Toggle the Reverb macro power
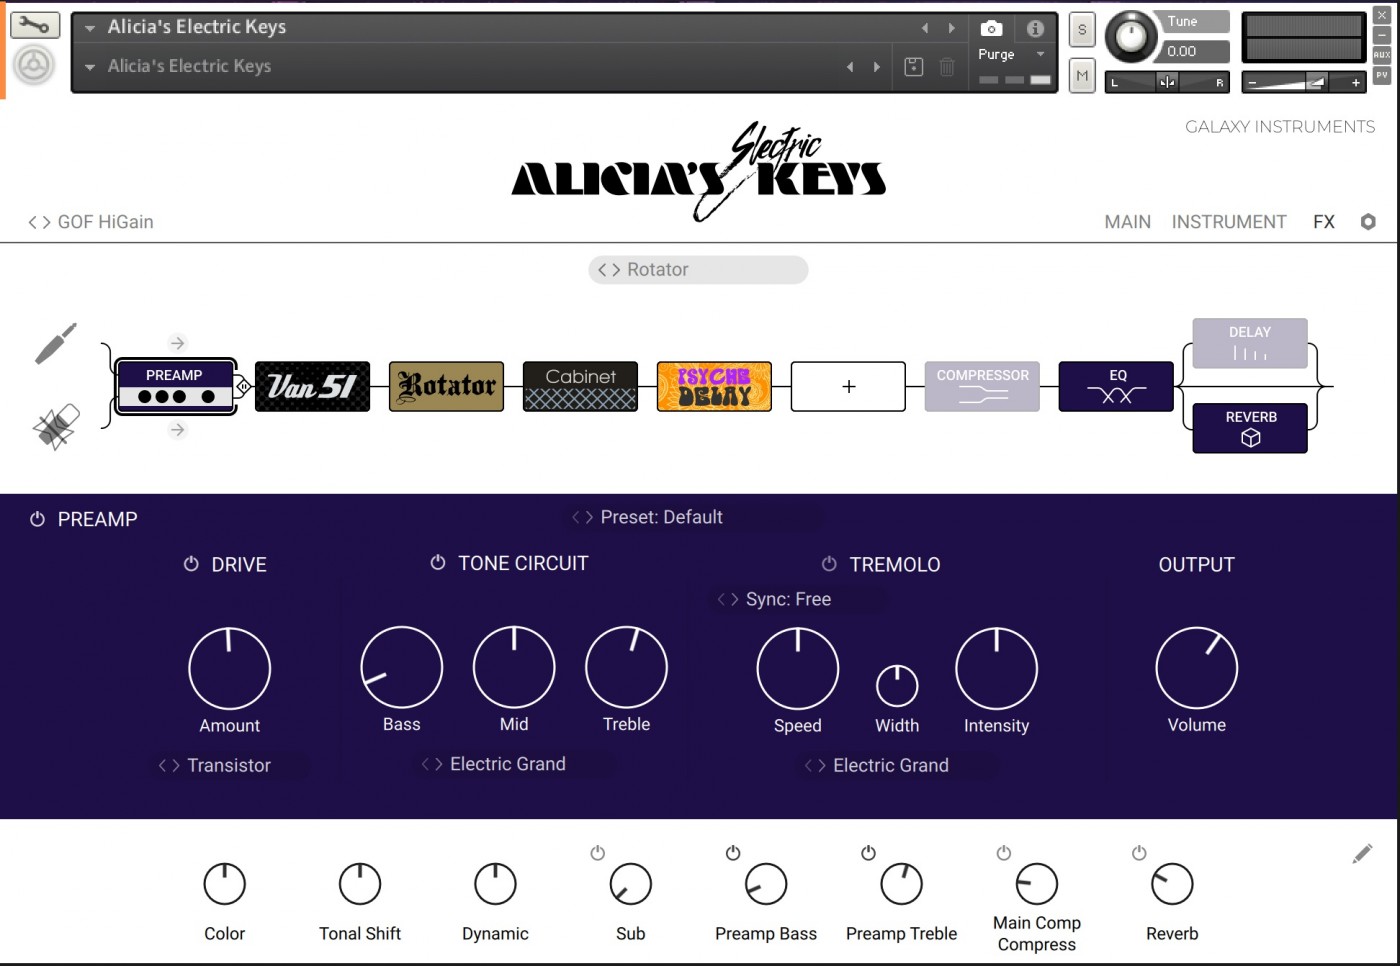1400x966 pixels. (x=1139, y=853)
